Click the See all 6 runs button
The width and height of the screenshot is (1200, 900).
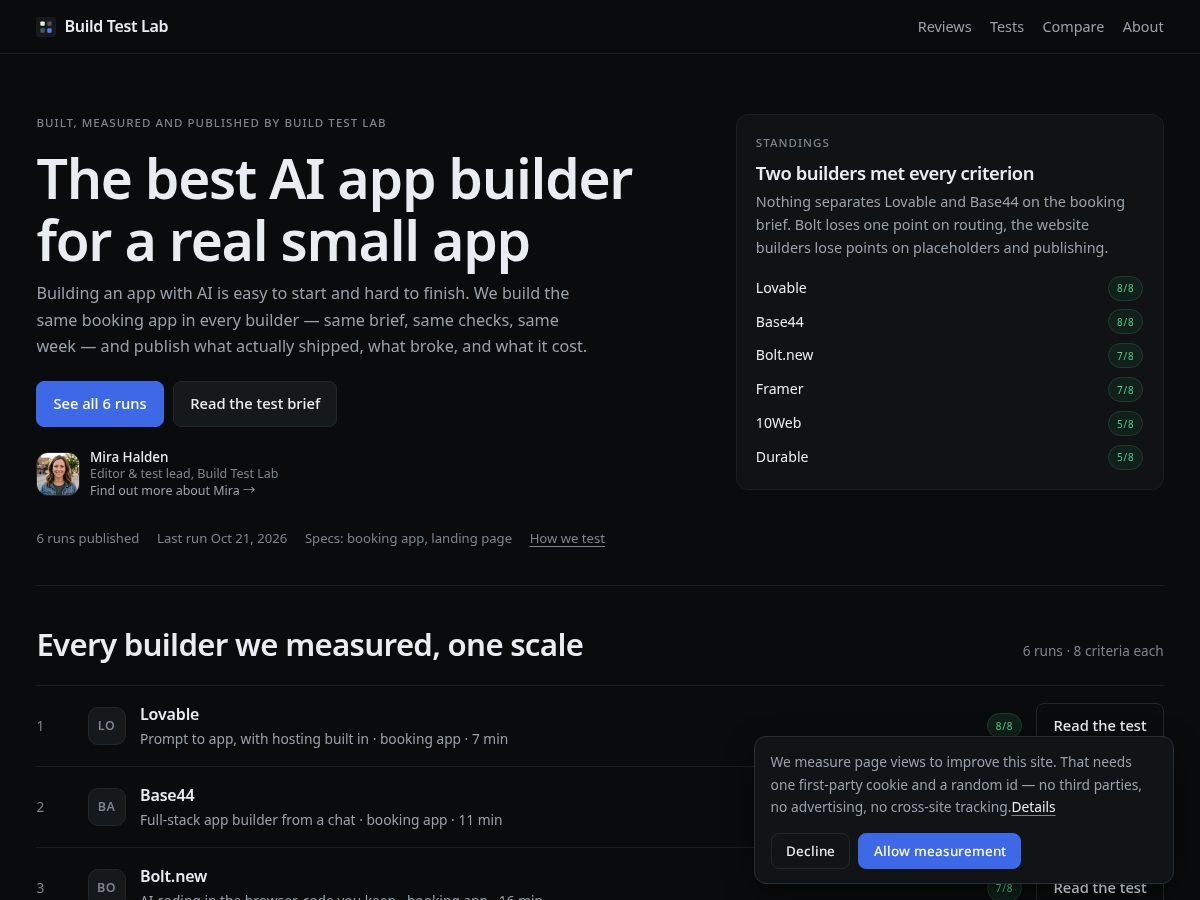click(x=100, y=404)
